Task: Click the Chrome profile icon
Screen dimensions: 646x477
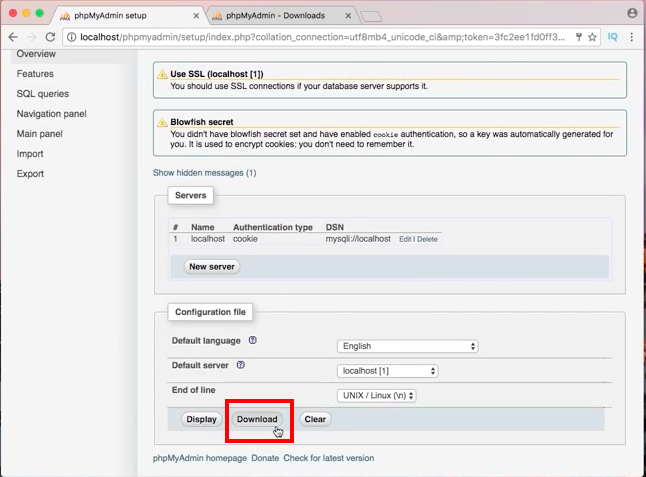Action: 632,13
